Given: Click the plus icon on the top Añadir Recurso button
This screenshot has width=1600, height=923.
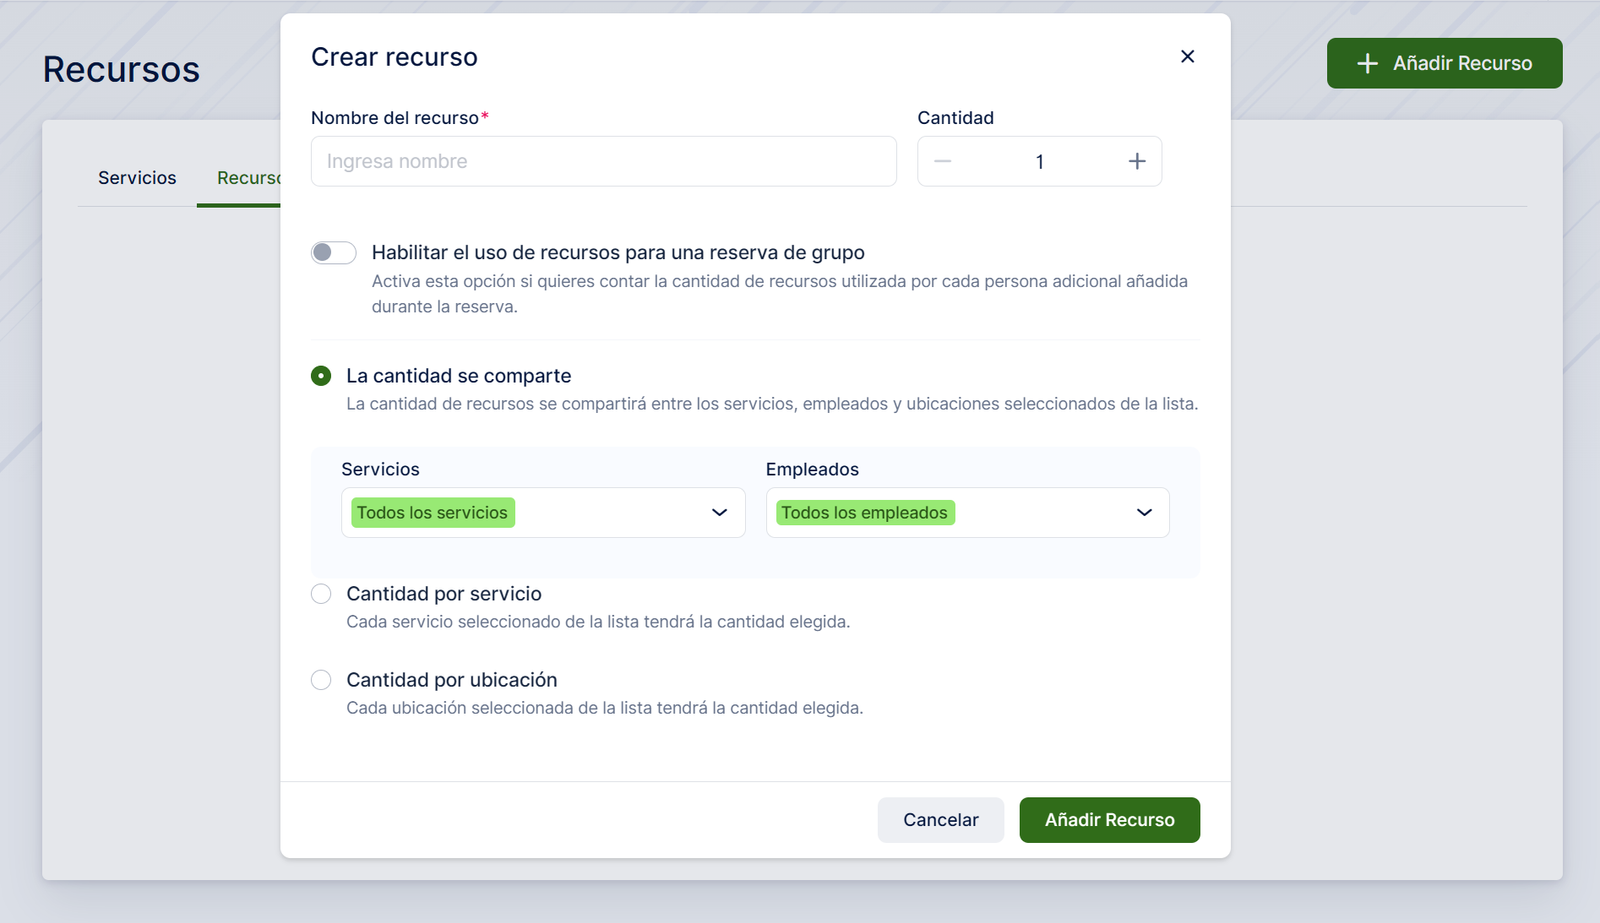Looking at the screenshot, I should click(1367, 64).
